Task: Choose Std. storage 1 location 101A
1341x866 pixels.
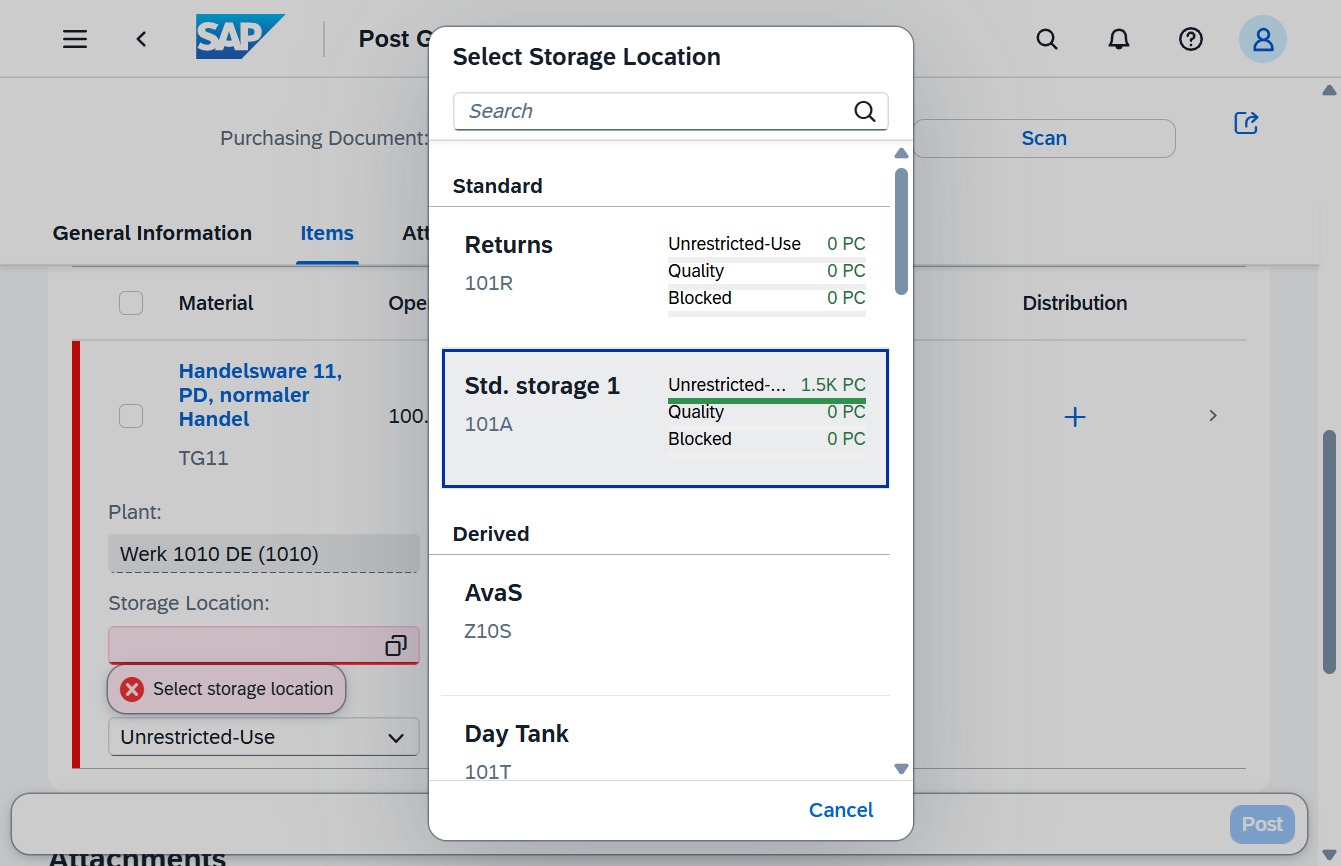Action: (x=665, y=418)
